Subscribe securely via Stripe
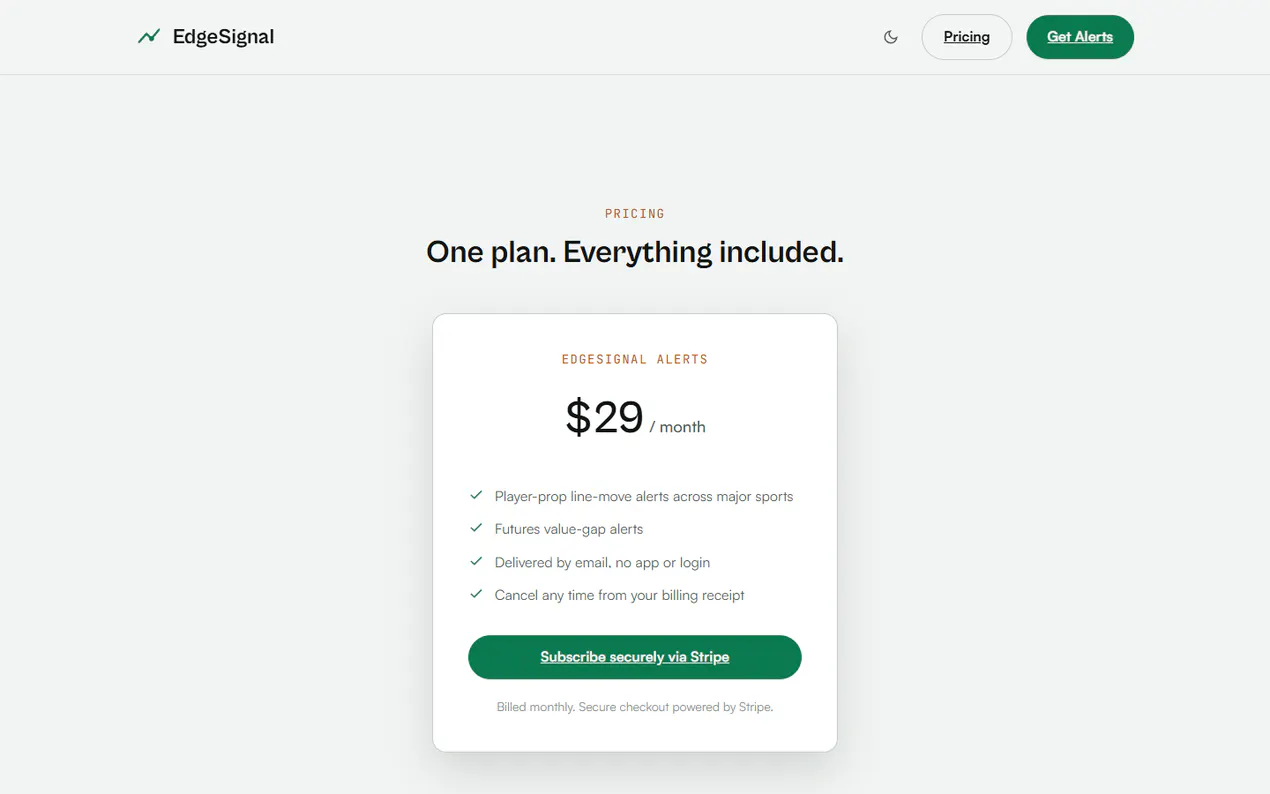Image resolution: width=1270 pixels, height=794 pixels. coord(635,657)
